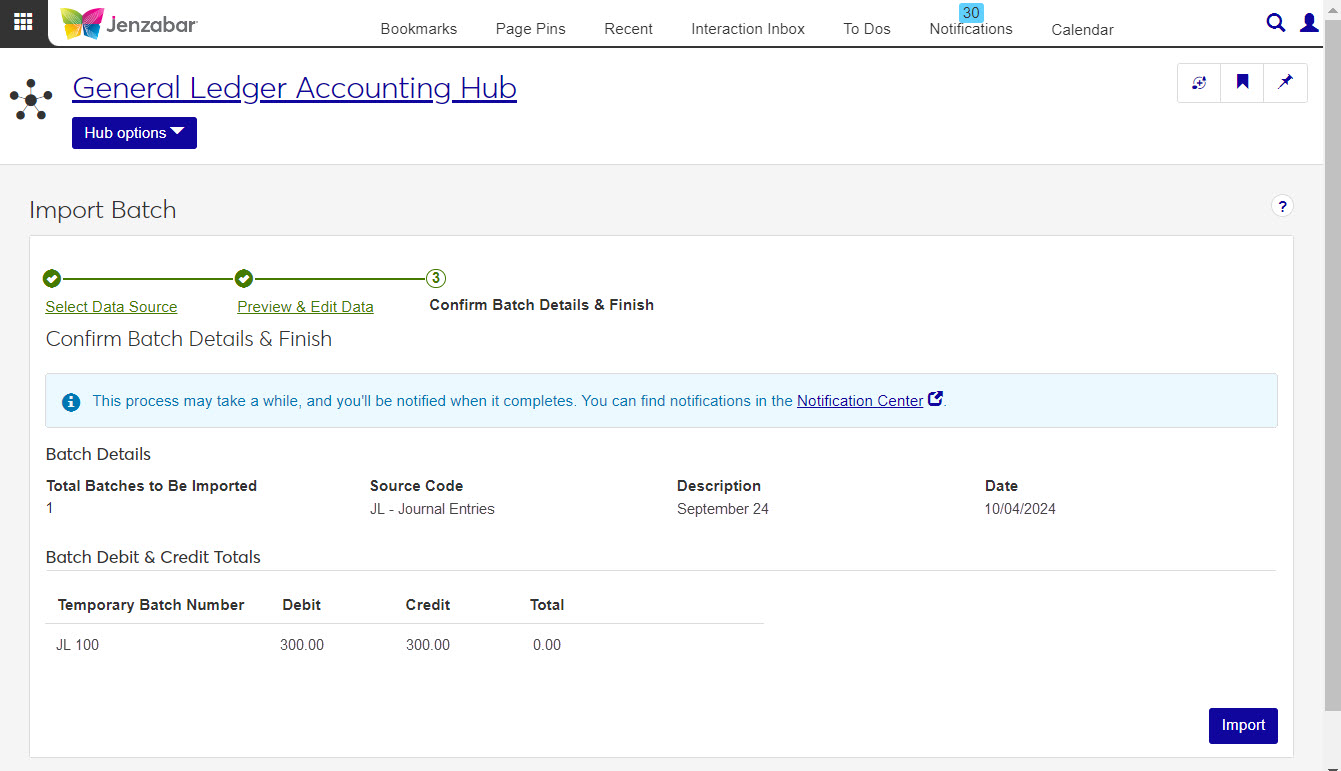Screen dimensions: 1341x771
Task: Expand the Hub options dropdown
Action: (x=134, y=133)
